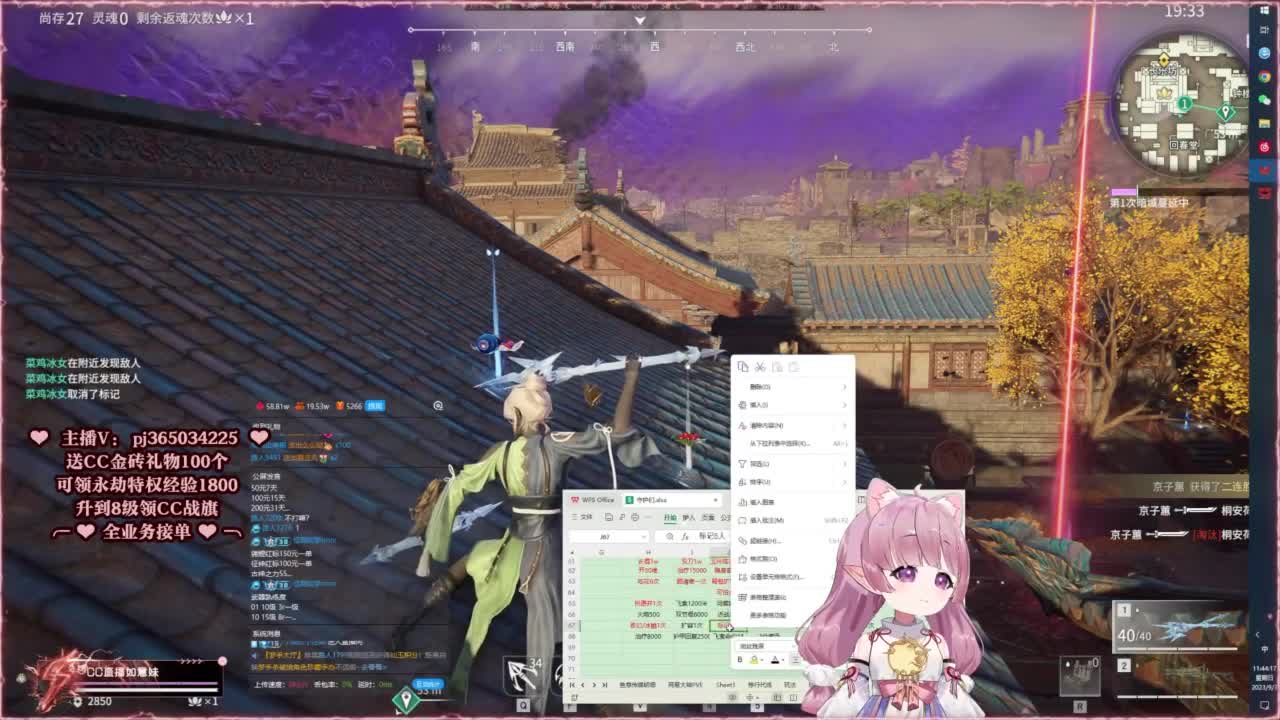The image size is (1280, 720).
Task: Click the zoom magnifier icon beside formula bar
Action: tap(670, 537)
